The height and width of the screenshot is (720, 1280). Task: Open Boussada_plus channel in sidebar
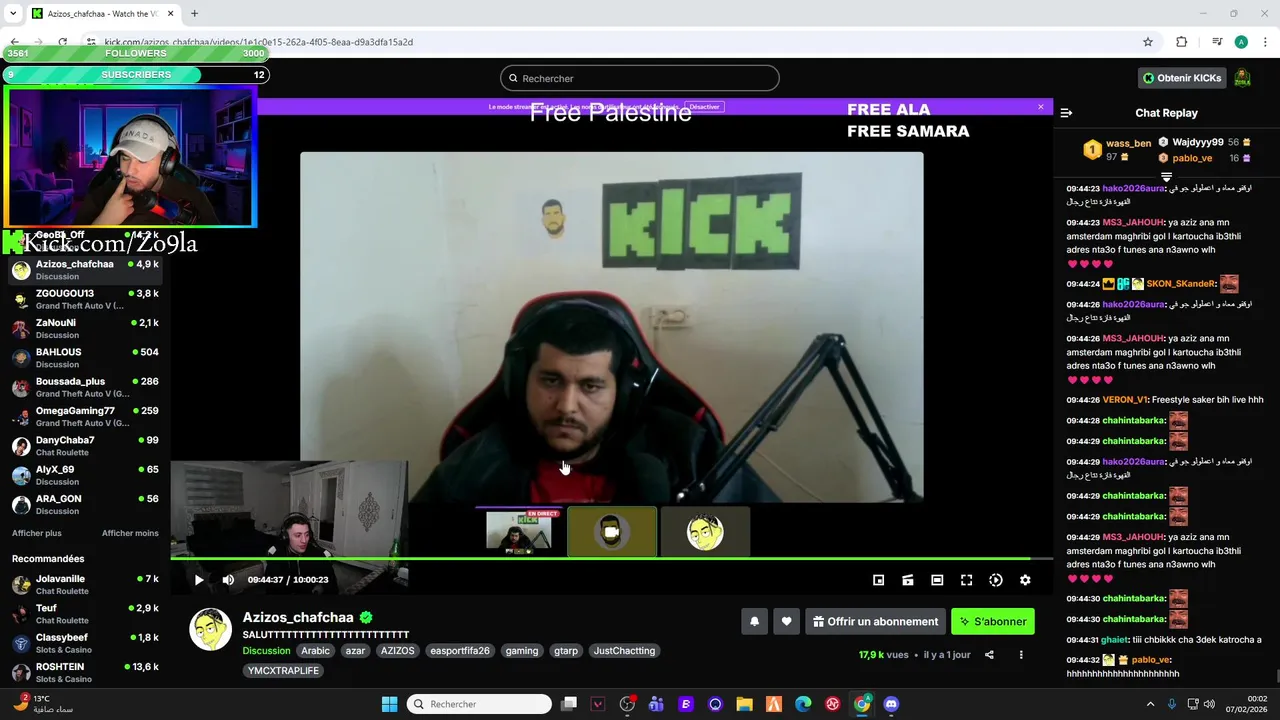click(x=85, y=387)
